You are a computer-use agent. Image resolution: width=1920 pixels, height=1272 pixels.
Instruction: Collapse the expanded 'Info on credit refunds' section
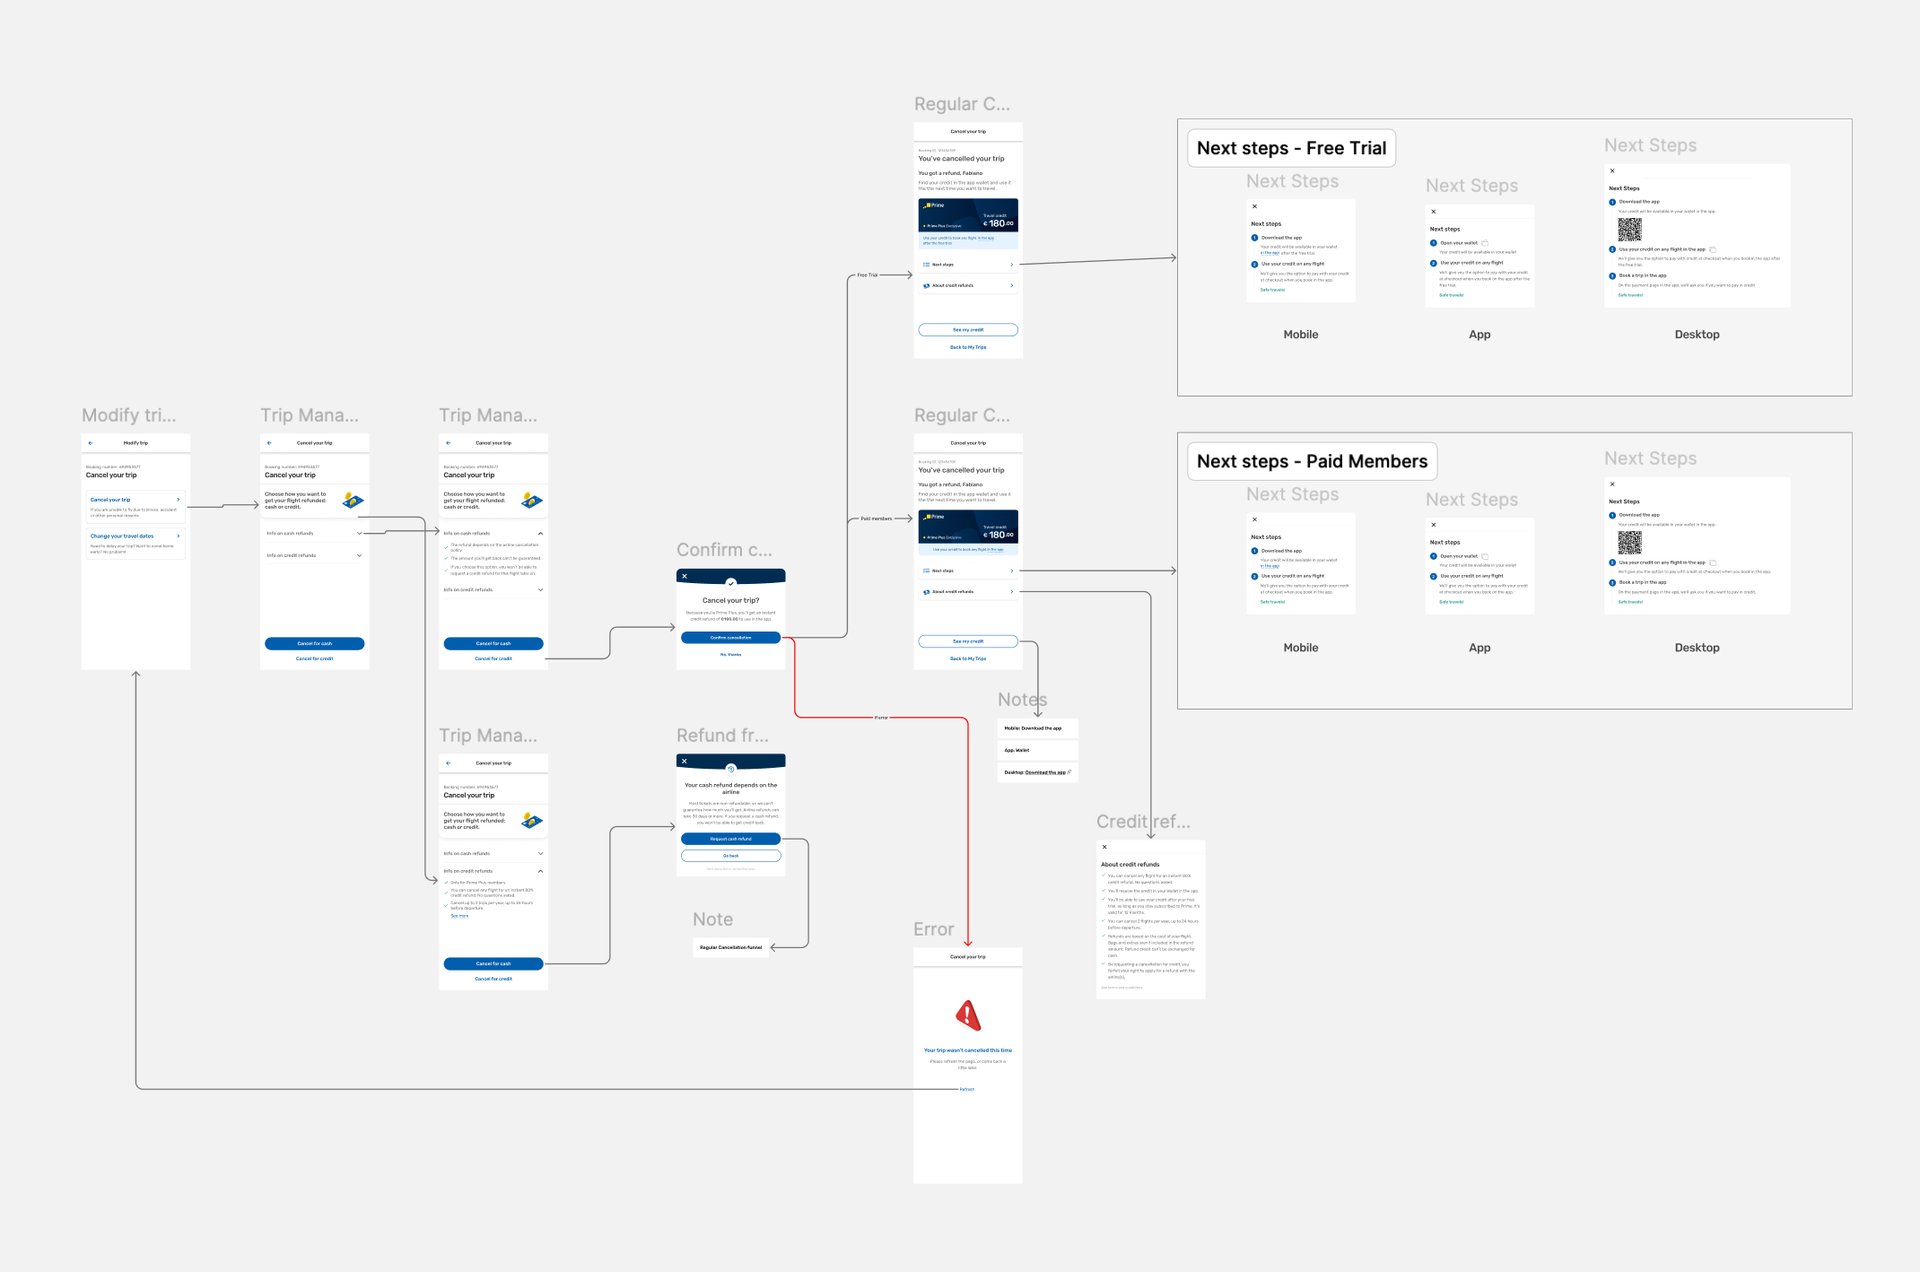click(540, 871)
